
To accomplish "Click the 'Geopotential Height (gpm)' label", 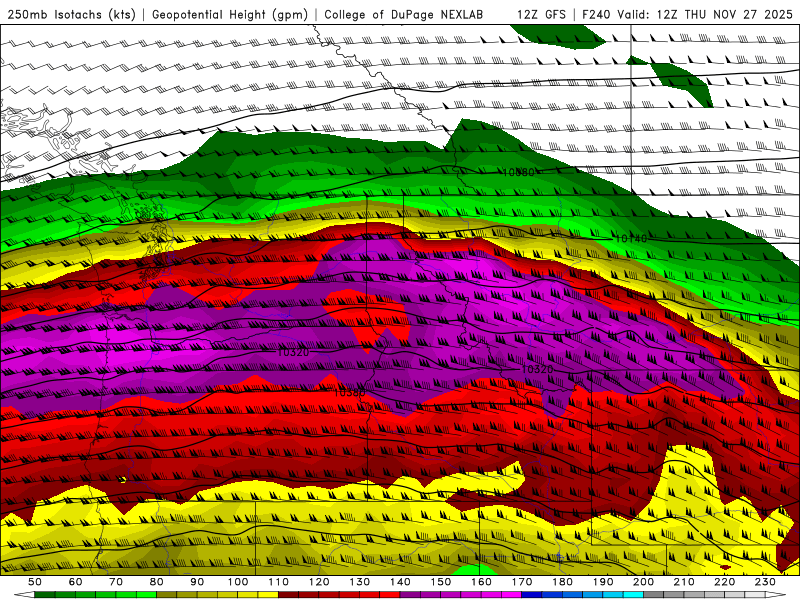I will [x=230, y=14].
